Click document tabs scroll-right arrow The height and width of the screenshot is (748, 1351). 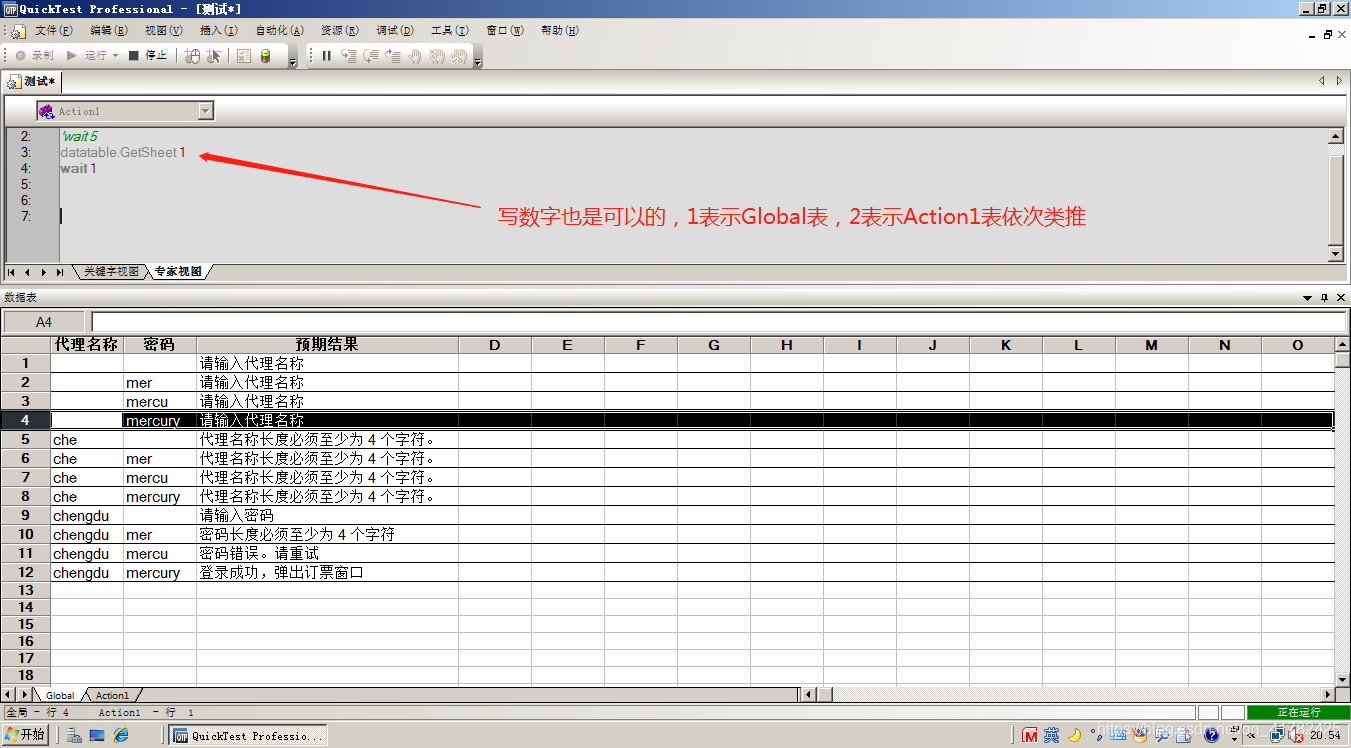[1339, 81]
